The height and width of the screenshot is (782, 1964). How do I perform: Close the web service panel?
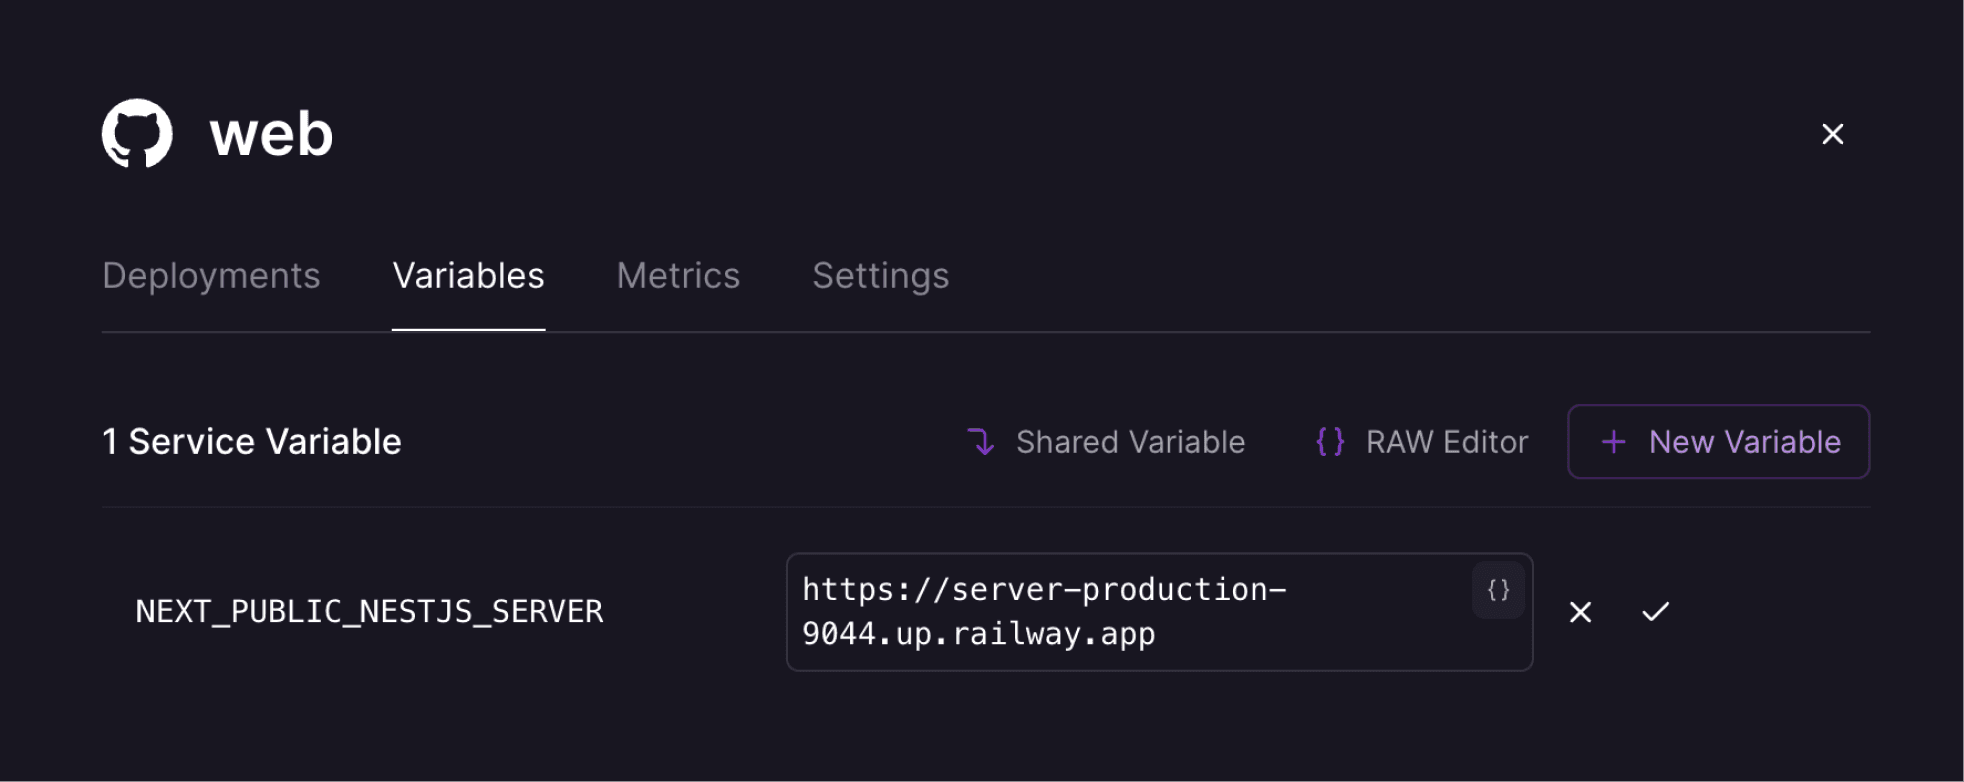[1832, 134]
